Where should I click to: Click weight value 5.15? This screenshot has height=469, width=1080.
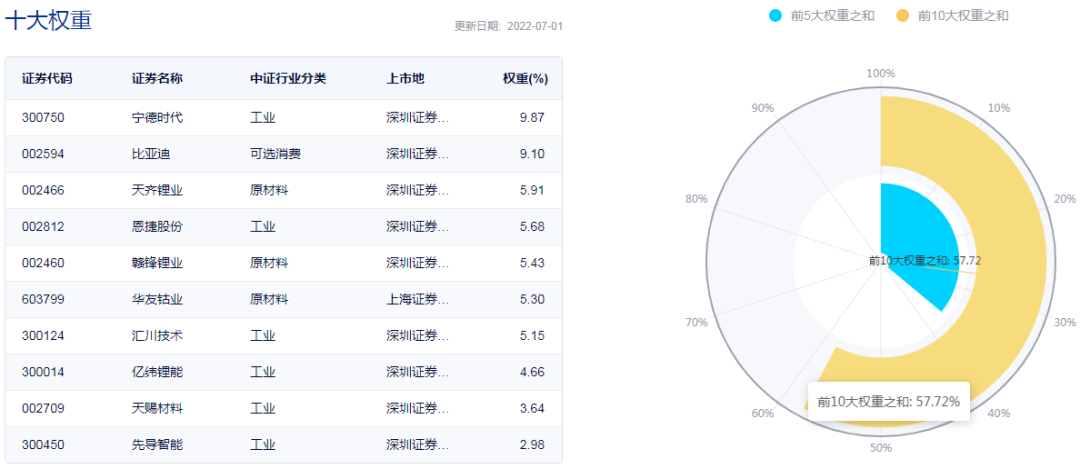pos(532,336)
